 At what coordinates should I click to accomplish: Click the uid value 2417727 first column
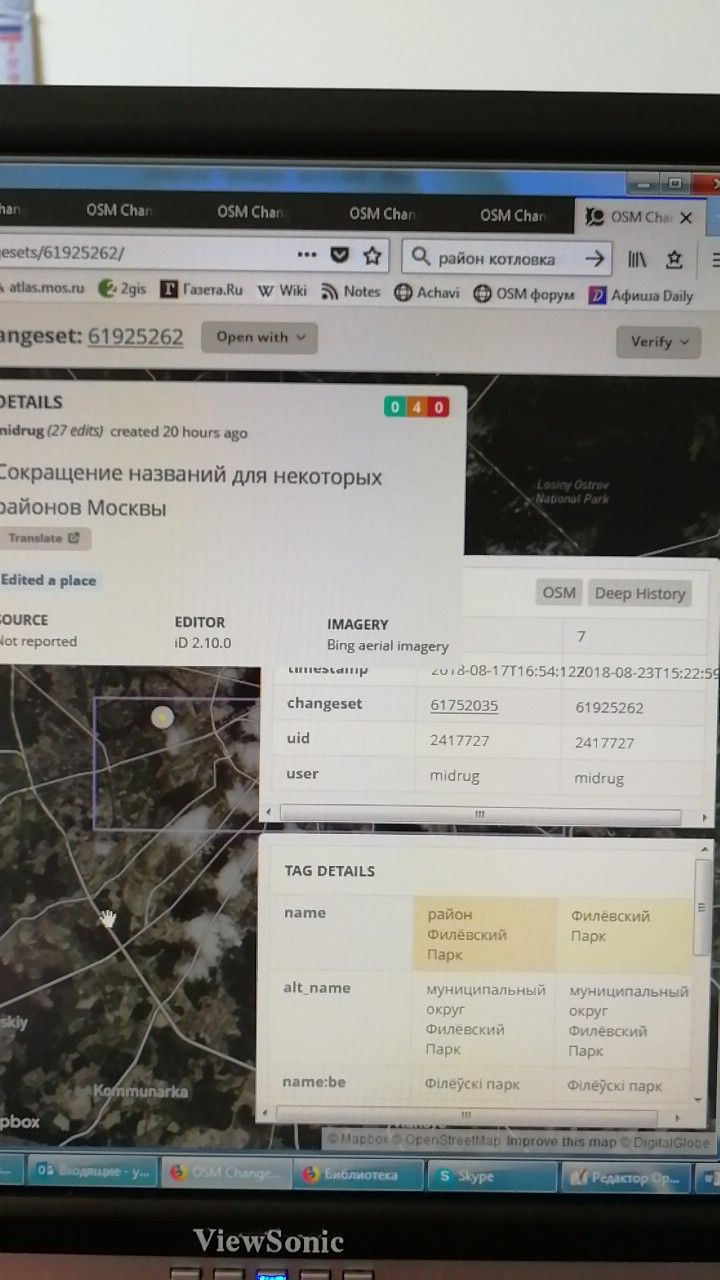pos(460,741)
